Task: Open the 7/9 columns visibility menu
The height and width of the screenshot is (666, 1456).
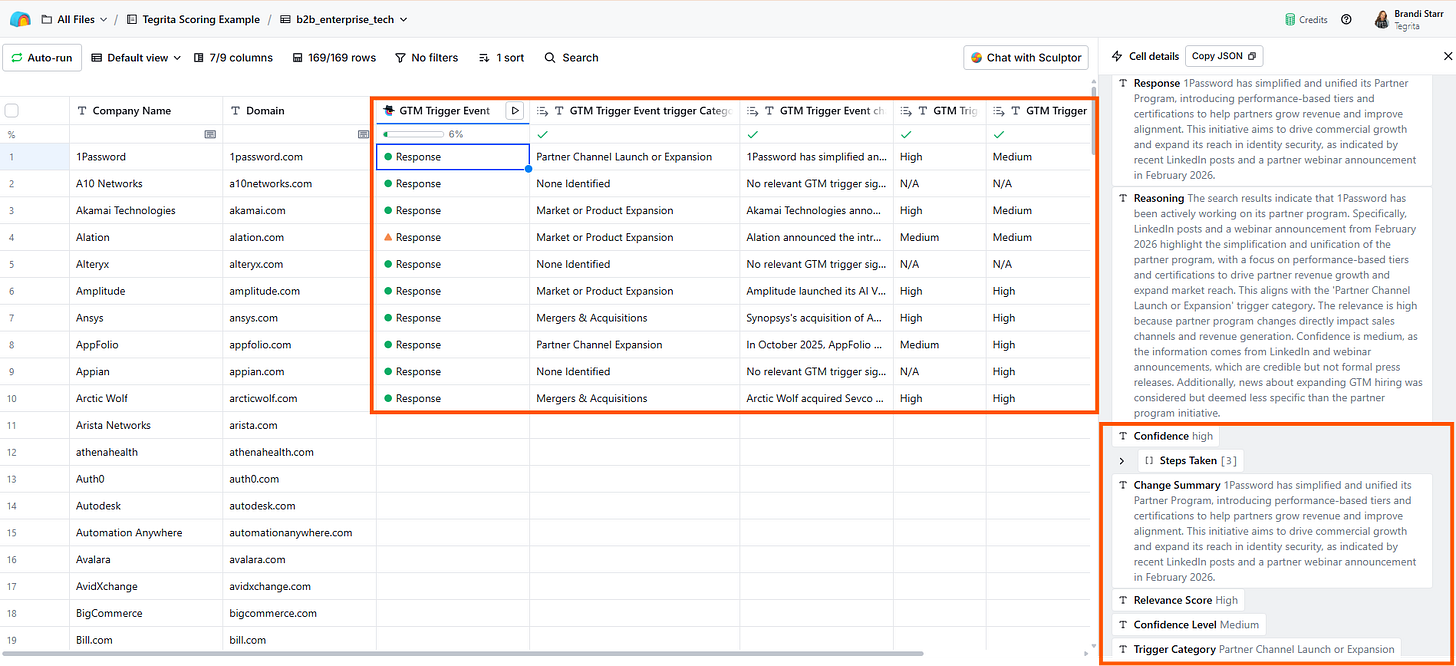Action: point(233,58)
